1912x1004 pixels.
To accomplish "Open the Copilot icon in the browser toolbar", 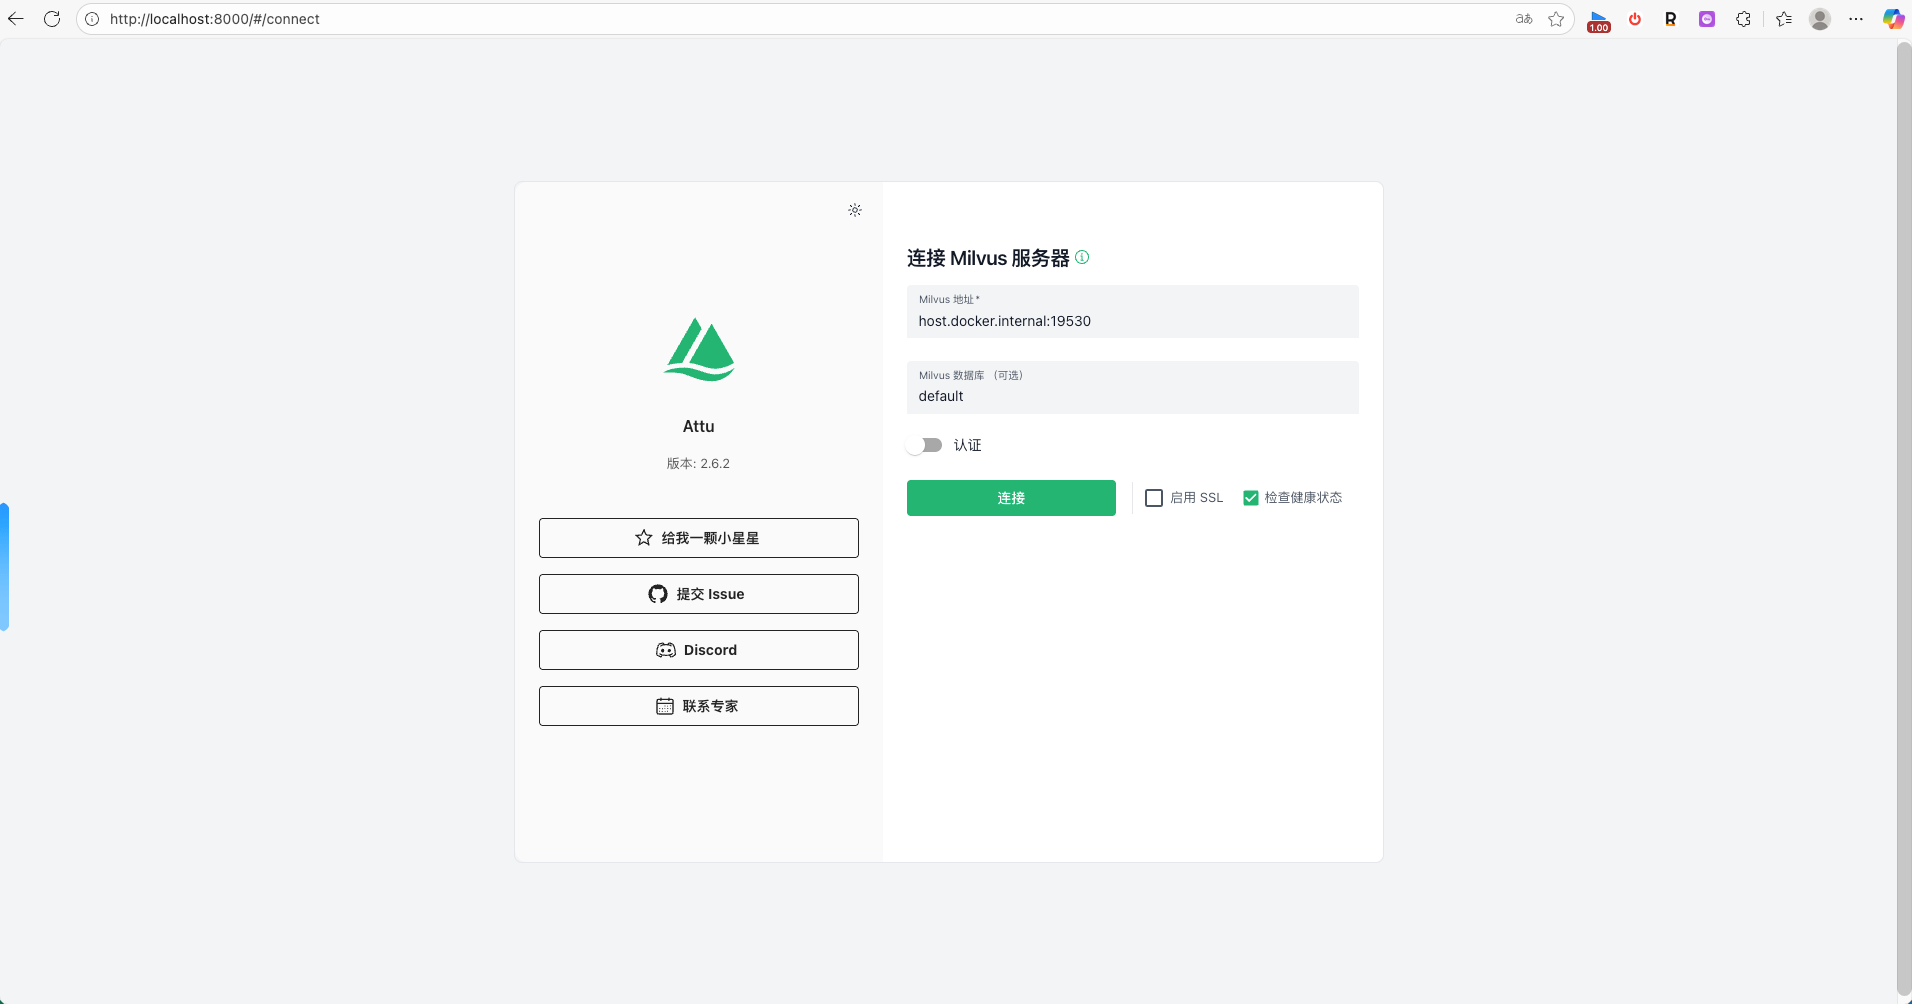I will [1893, 19].
